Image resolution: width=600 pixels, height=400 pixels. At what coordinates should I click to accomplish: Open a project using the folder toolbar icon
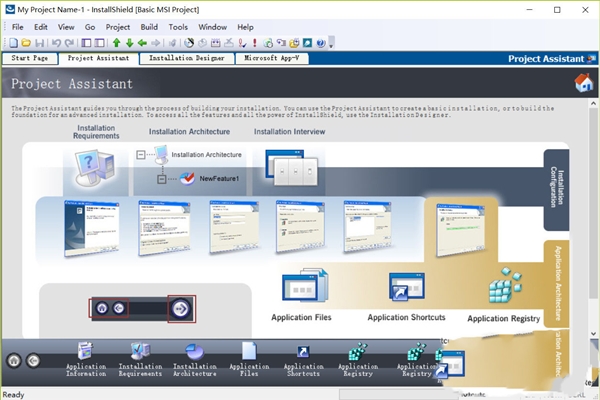point(26,43)
